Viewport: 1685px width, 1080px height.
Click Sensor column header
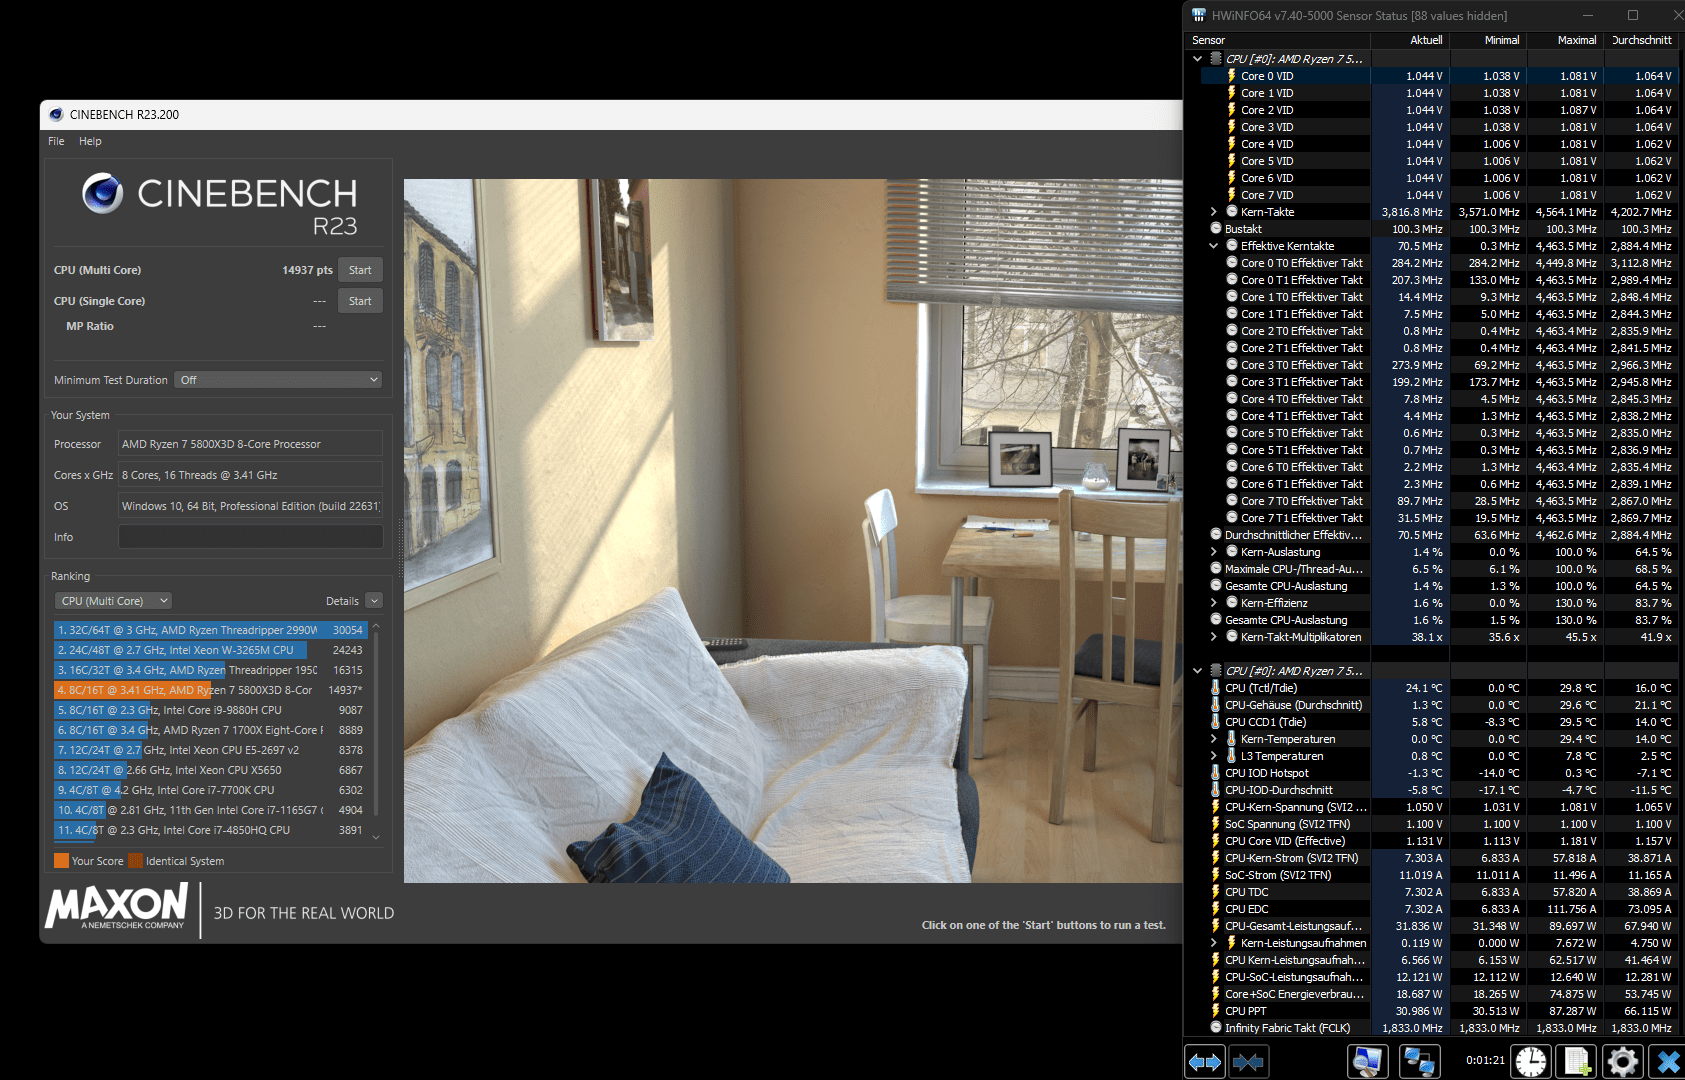click(1278, 40)
